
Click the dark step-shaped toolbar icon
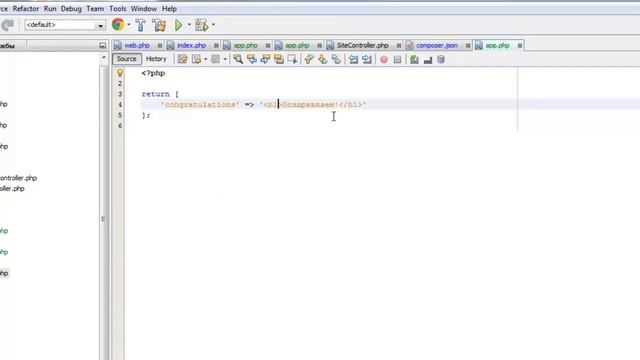[x=428, y=60]
